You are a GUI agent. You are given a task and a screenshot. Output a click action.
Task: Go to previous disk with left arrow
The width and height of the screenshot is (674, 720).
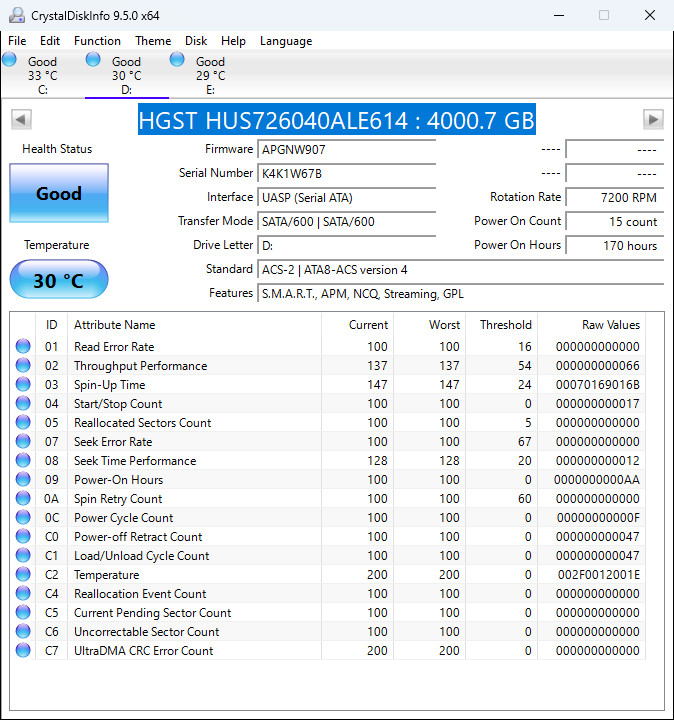pyautogui.click(x=21, y=120)
